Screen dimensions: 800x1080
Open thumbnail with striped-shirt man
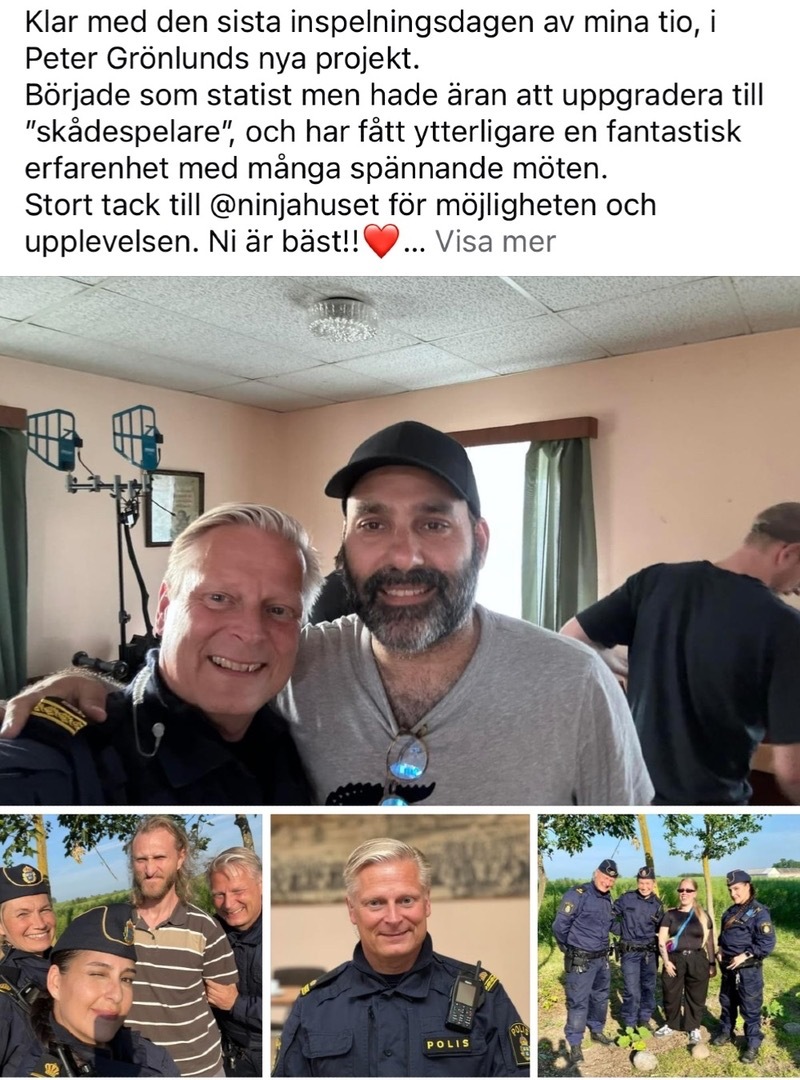[131, 945]
